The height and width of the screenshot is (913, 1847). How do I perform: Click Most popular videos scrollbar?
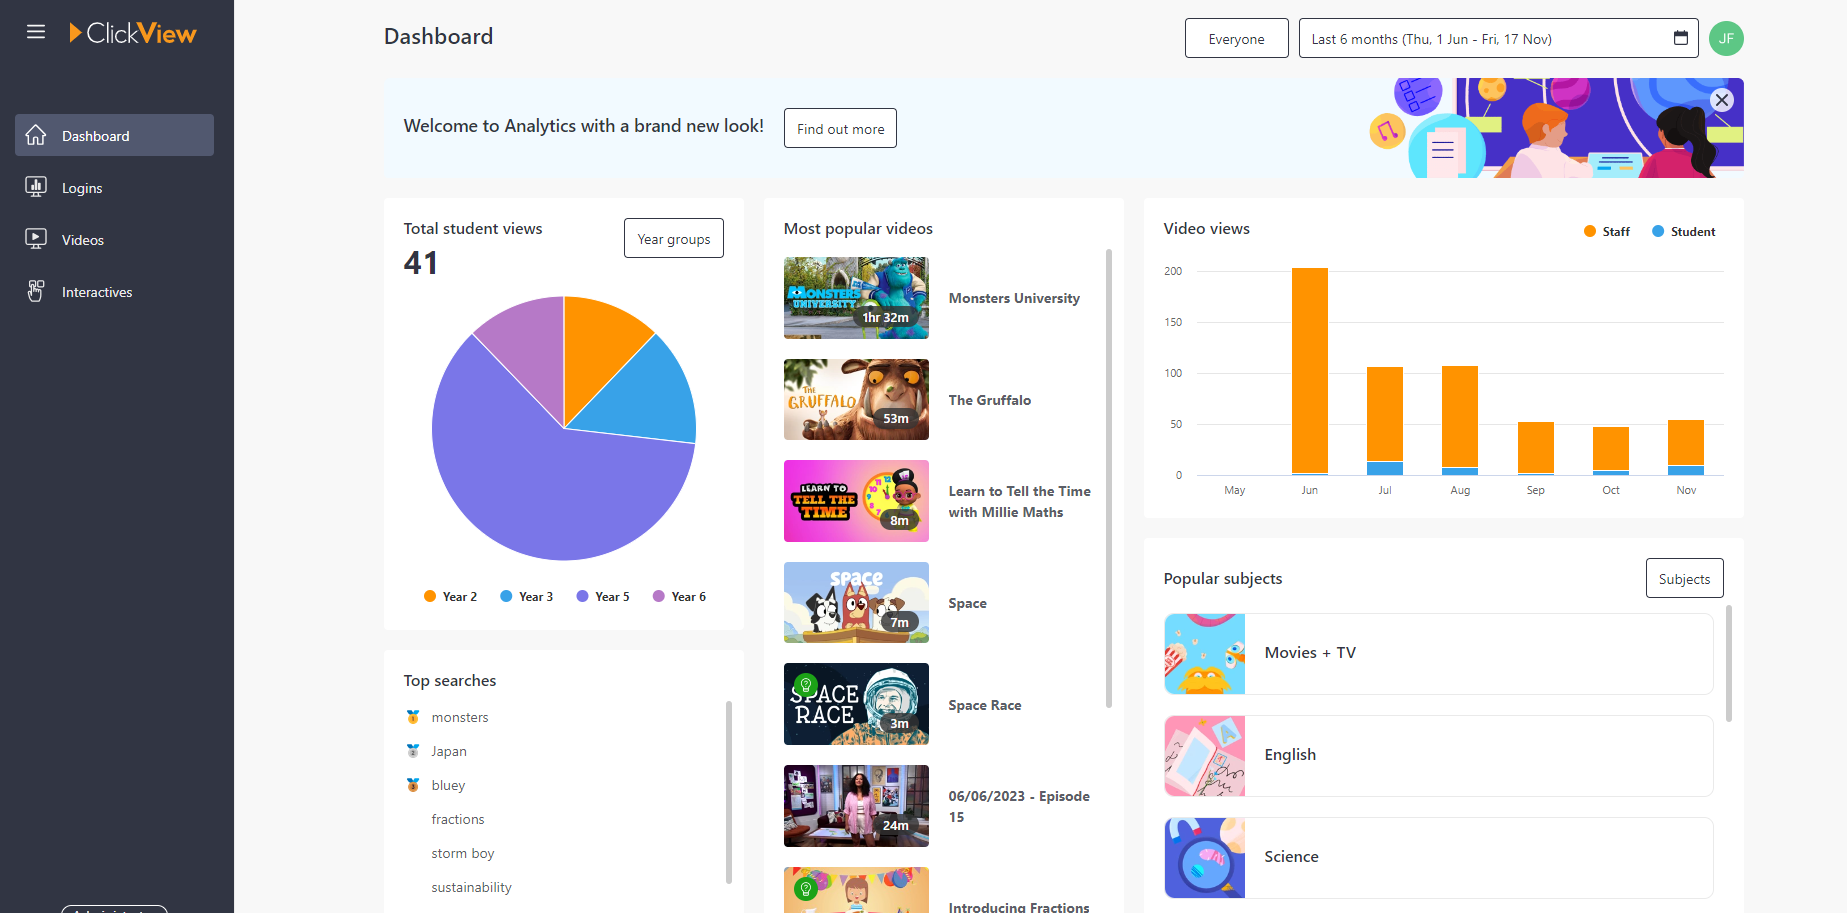coord(1109,478)
